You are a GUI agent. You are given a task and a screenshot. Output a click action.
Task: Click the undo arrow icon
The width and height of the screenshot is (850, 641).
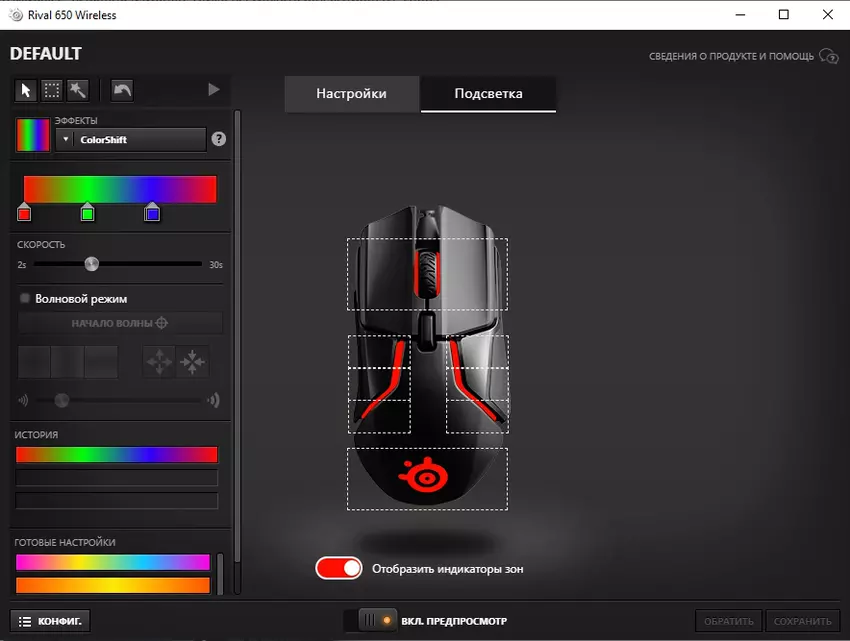pyautogui.click(x=121, y=90)
